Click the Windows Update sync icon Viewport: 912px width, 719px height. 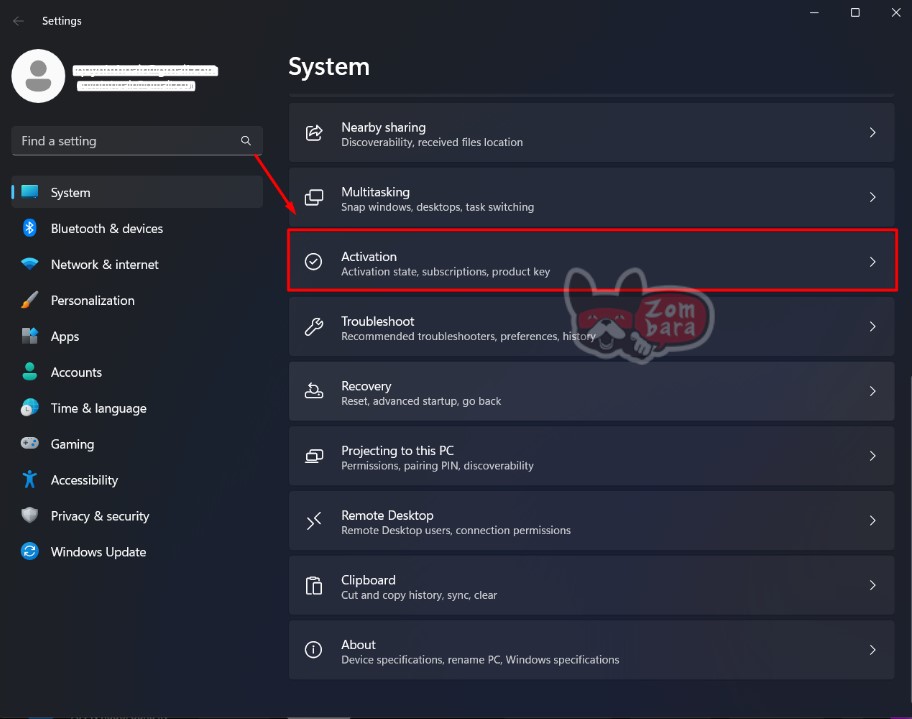pos(30,551)
